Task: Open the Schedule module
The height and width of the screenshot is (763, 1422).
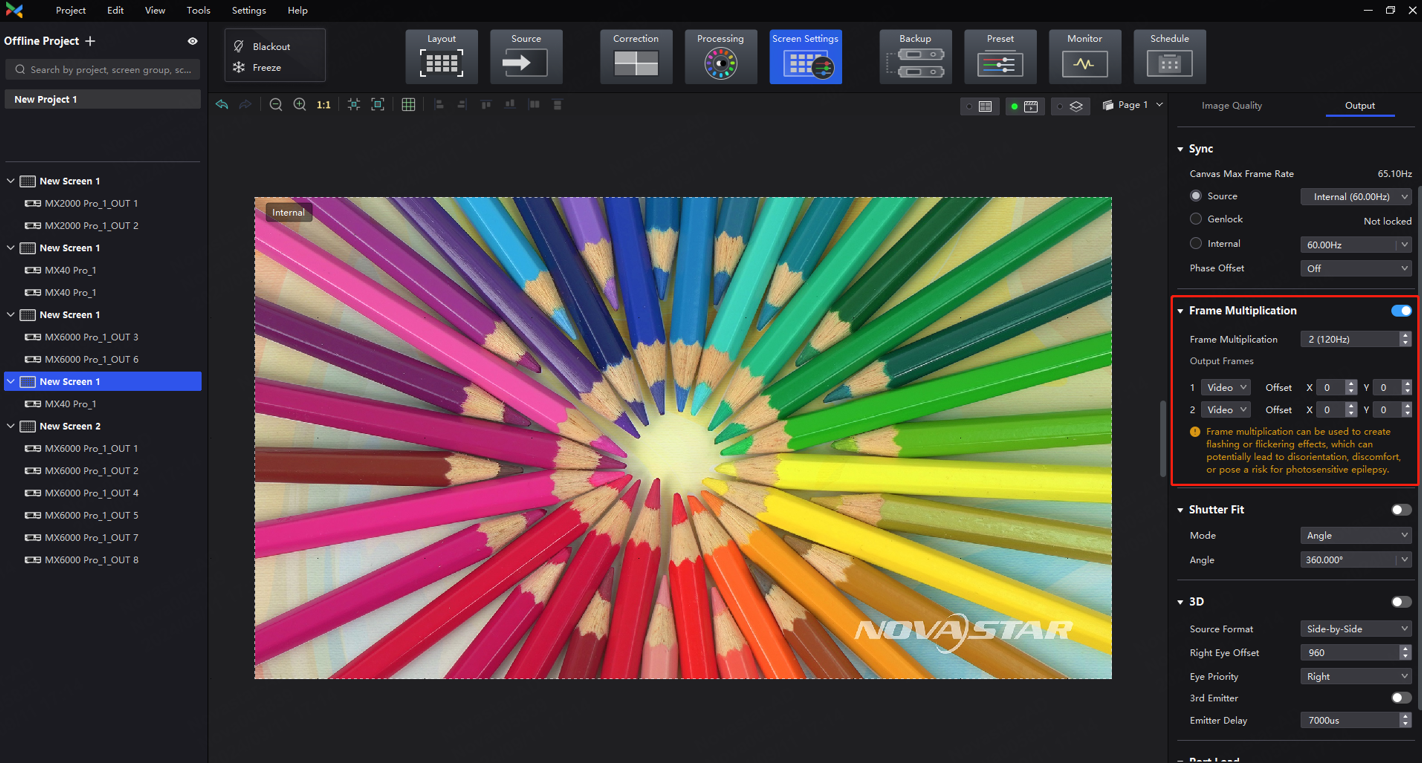Action: tap(1170, 56)
